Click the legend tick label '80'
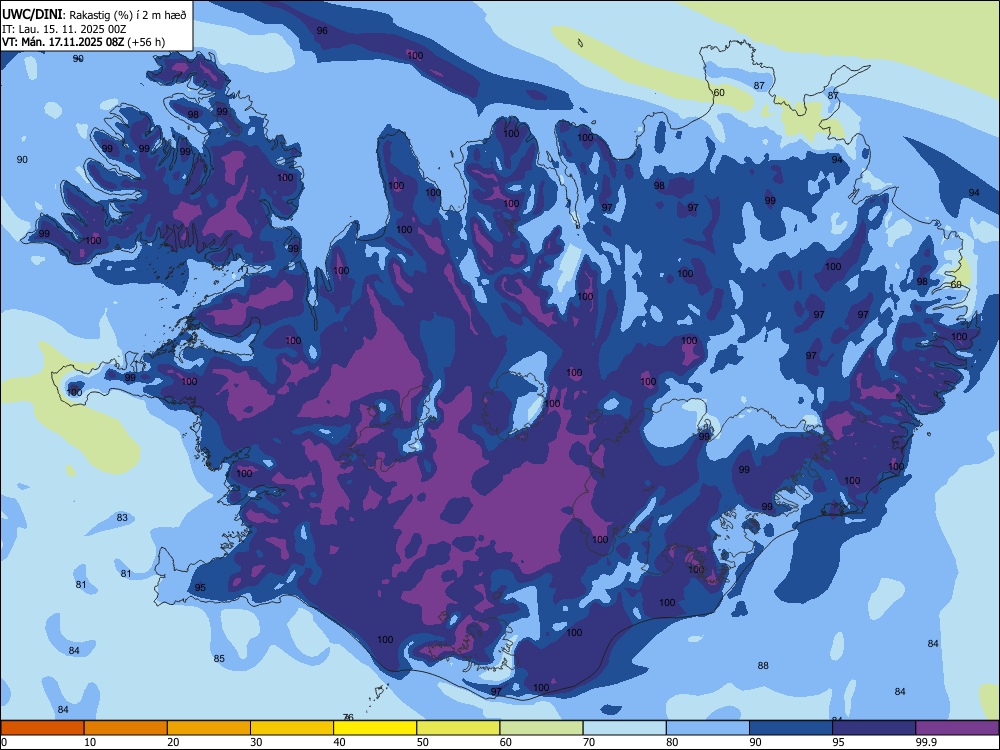The height and width of the screenshot is (750, 1000). click(672, 742)
